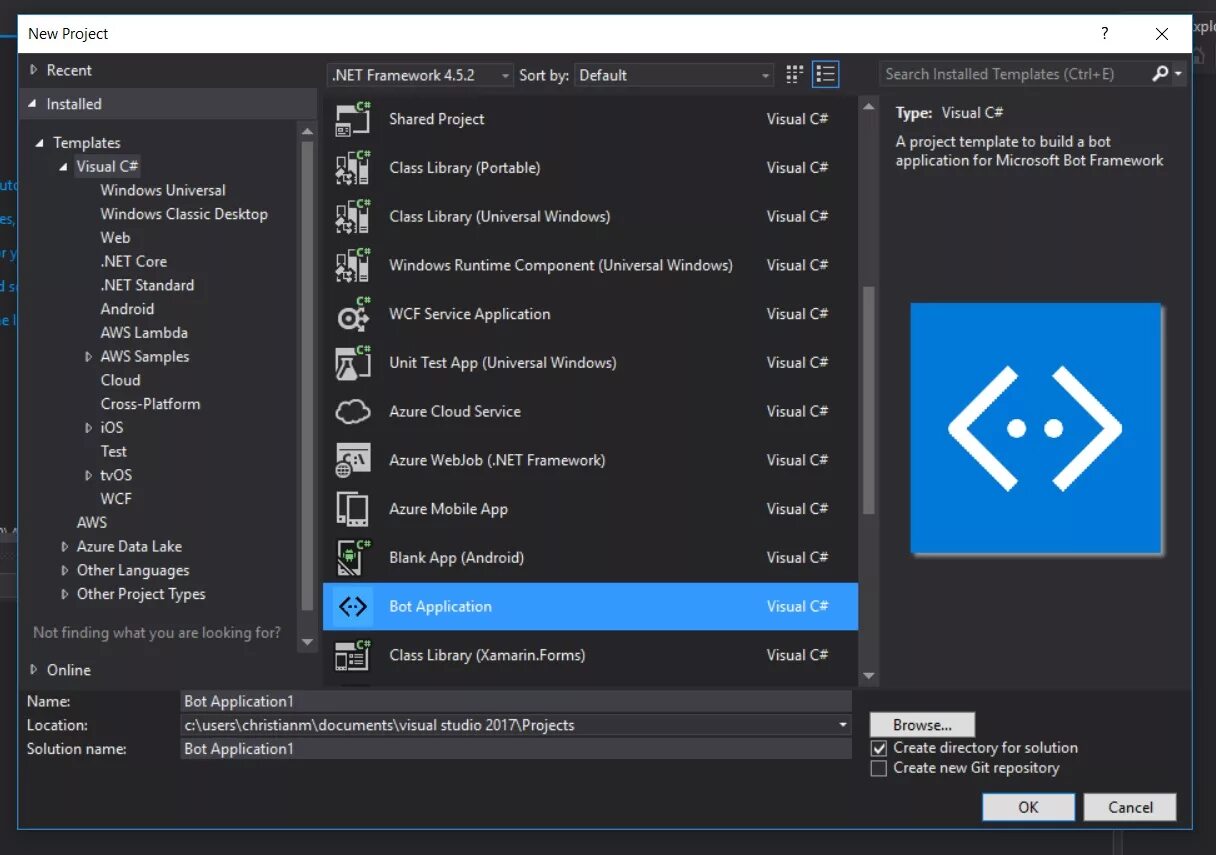Select the Android category

coord(127,309)
